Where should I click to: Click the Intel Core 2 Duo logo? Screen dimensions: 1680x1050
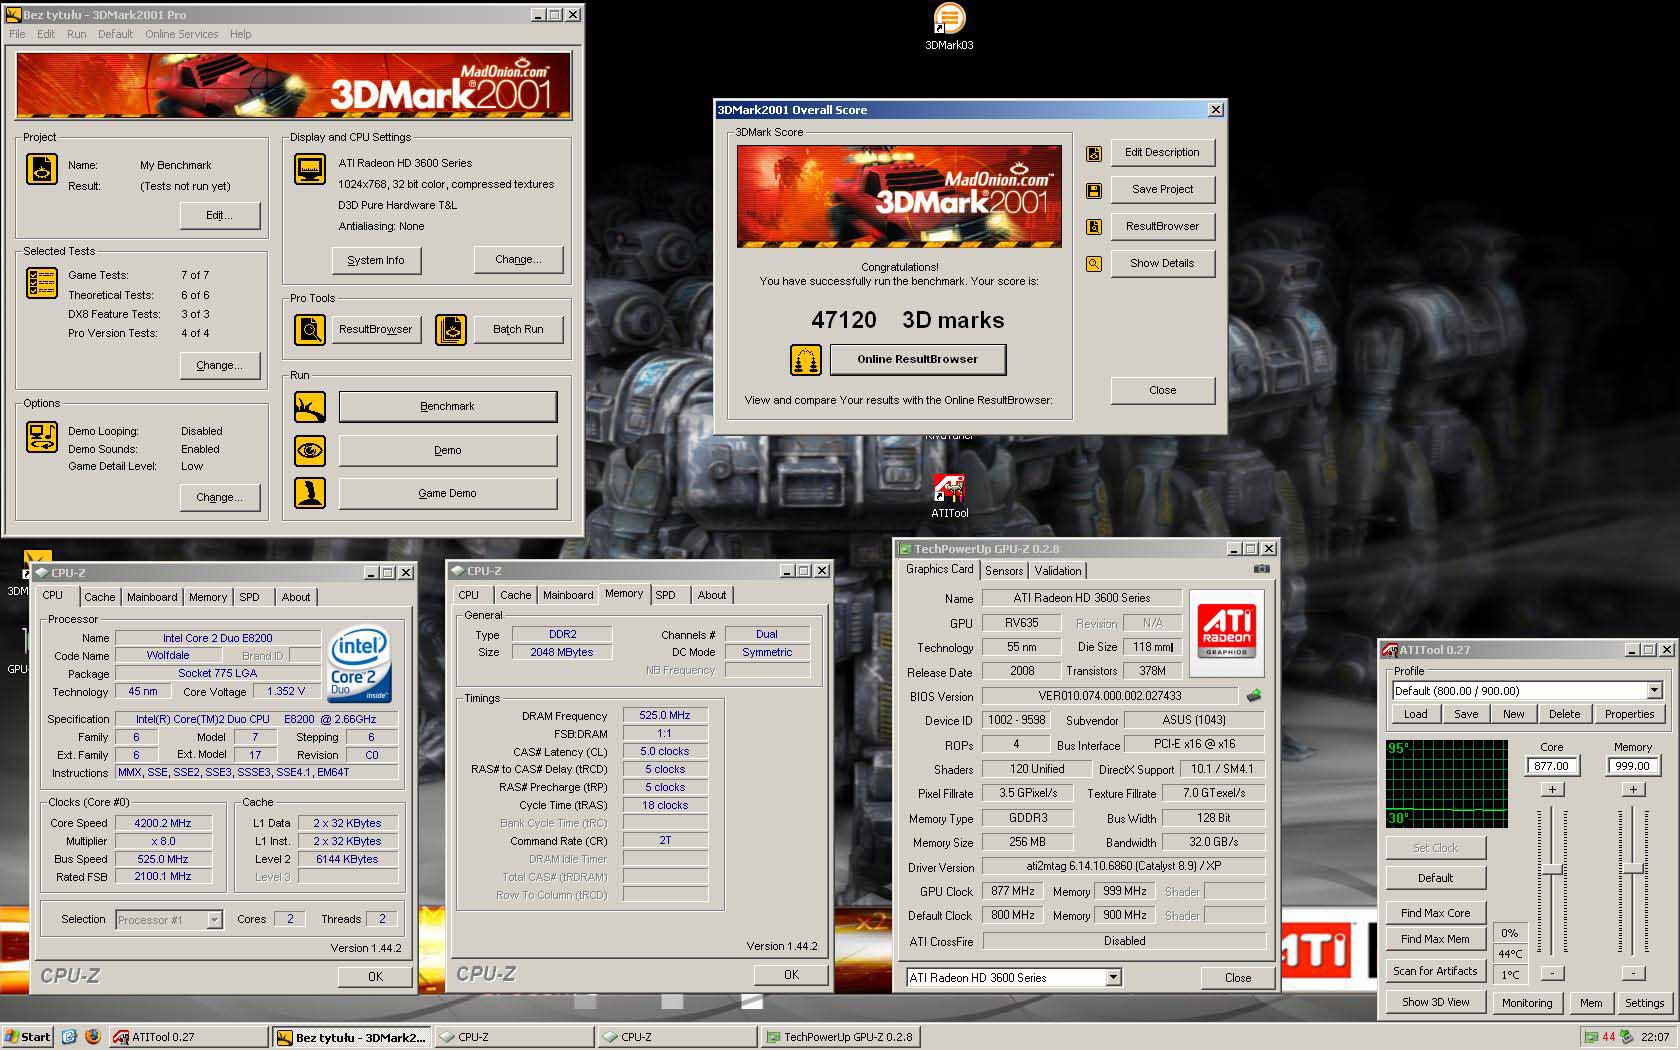[x=358, y=665]
